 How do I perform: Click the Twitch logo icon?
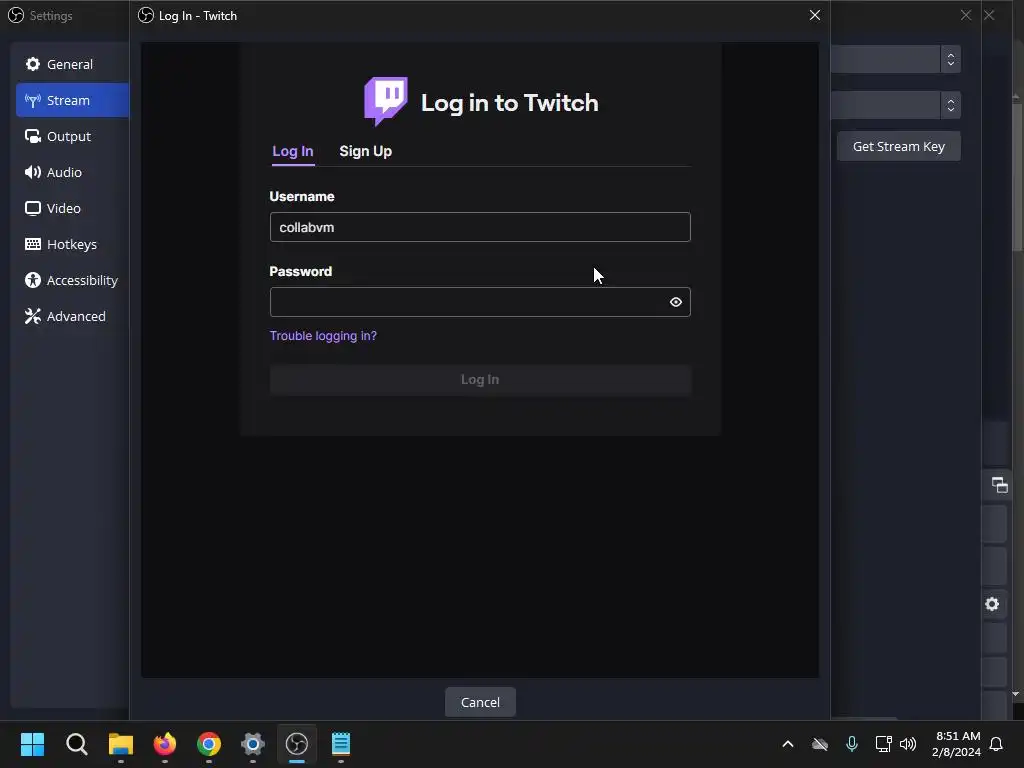(386, 101)
